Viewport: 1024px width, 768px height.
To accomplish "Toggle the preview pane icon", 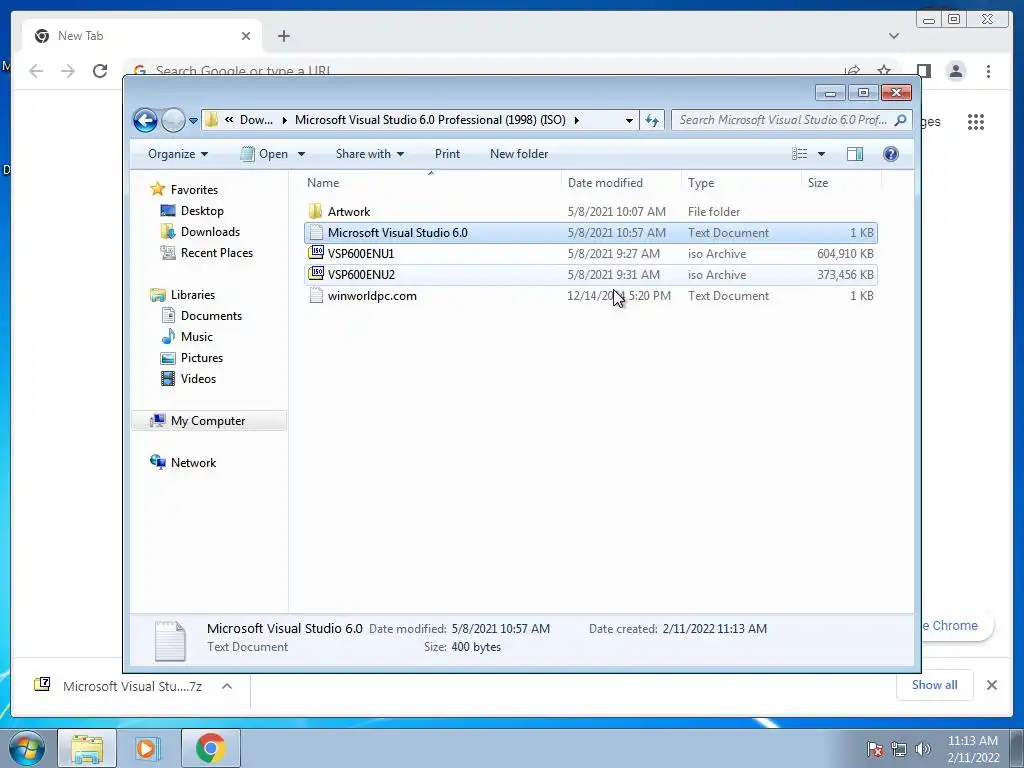I will 854,154.
